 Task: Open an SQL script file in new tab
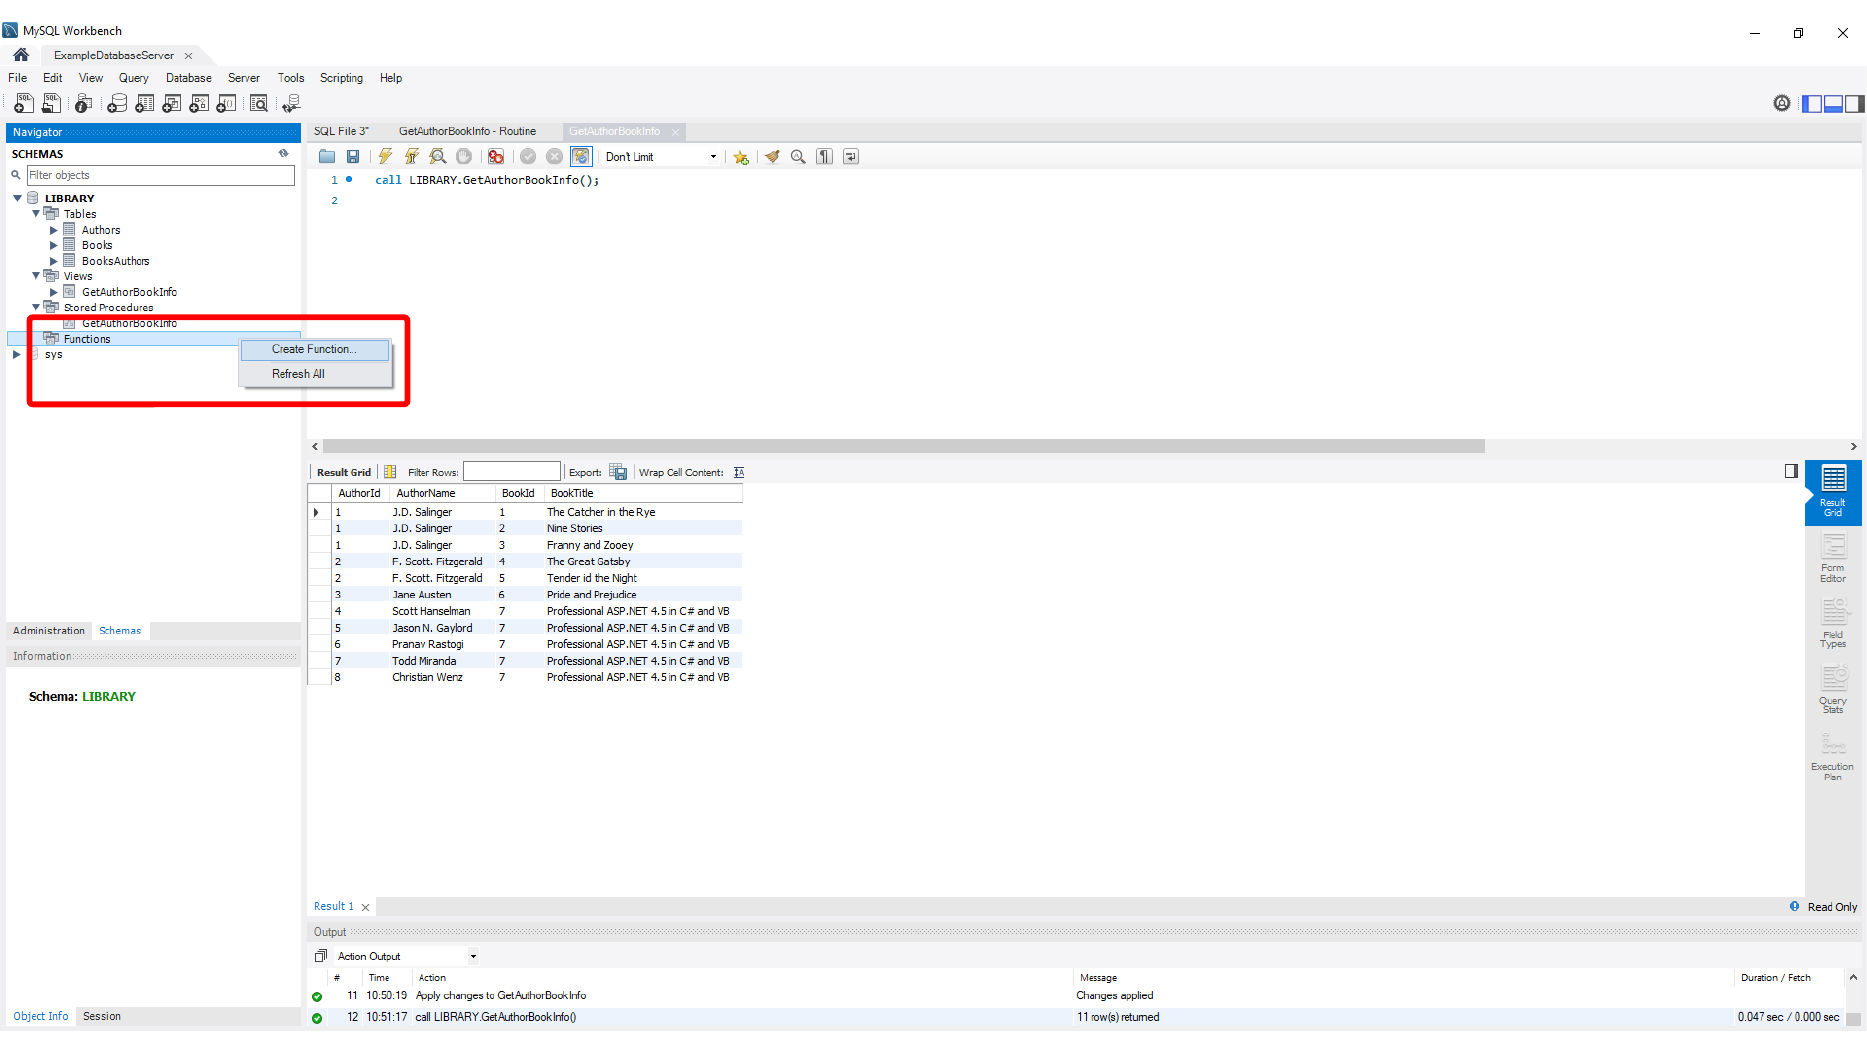(x=50, y=103)
